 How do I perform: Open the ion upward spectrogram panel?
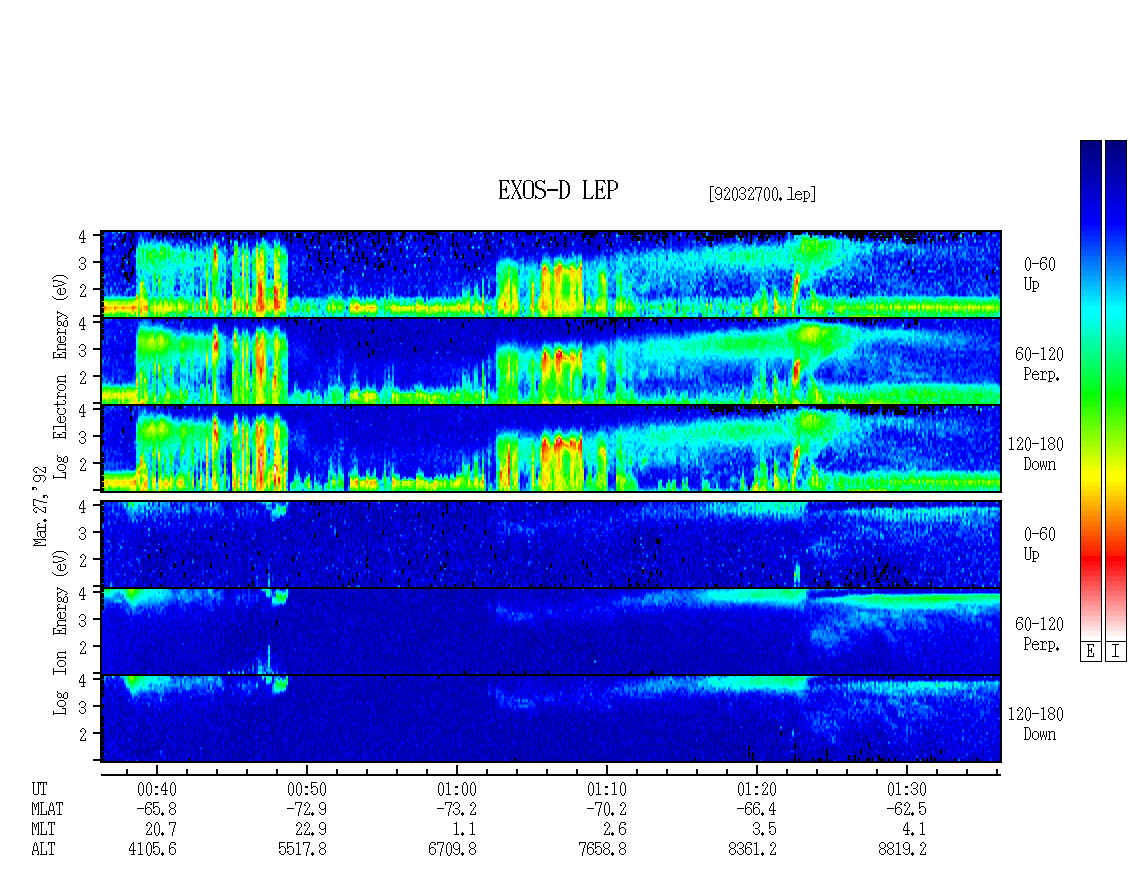(551, 544)
